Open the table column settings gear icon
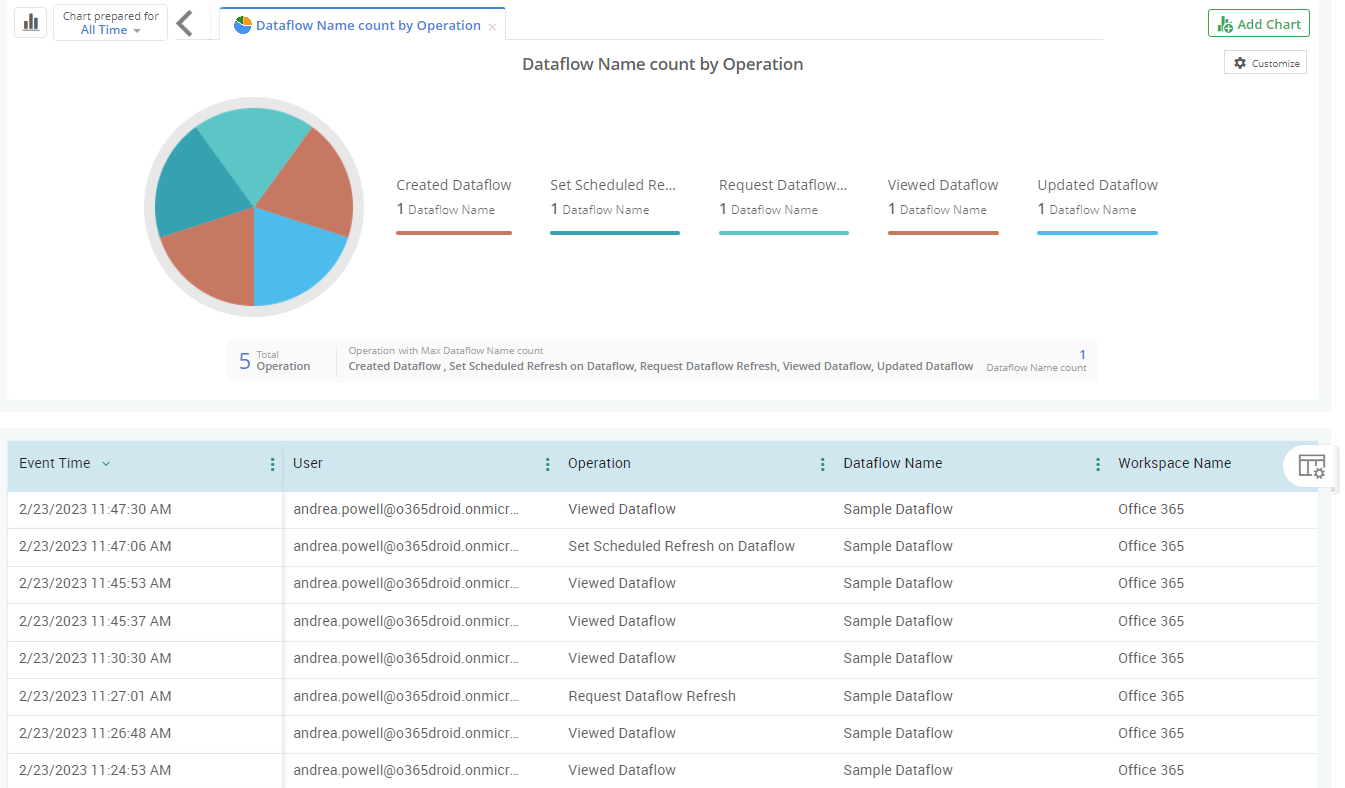The width and height of the screenshot is (1345, 788). pos(1311,466)
